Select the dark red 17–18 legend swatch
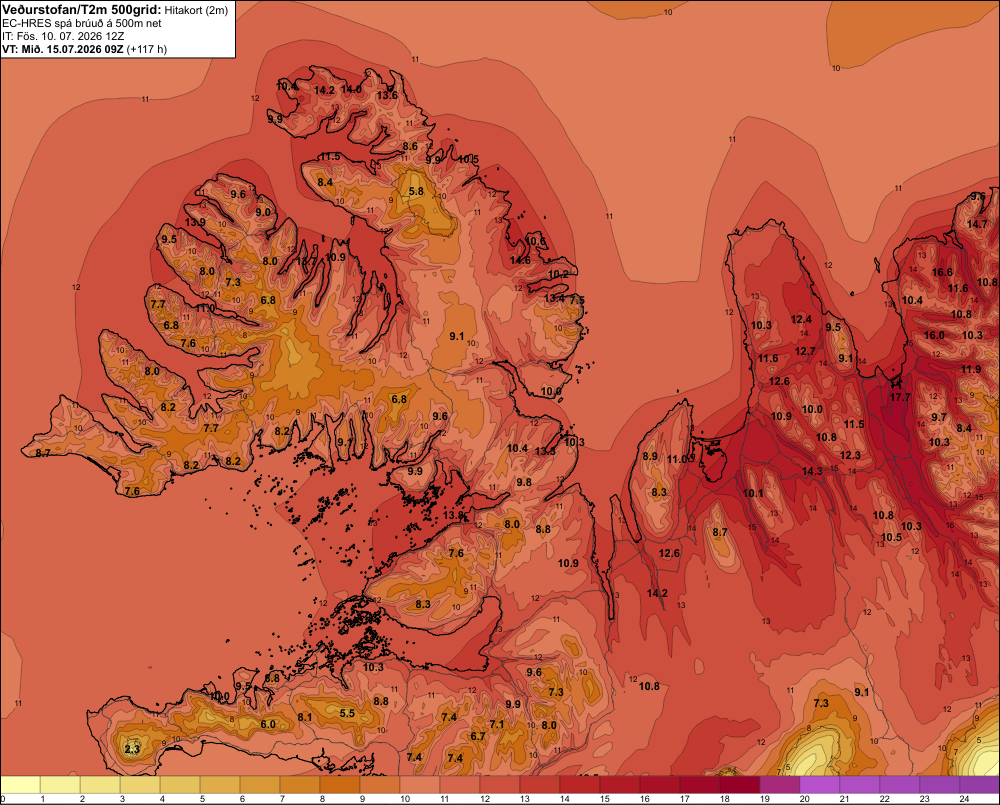This screenshot has width=1000, height=805. pyautogui.click(x=700, y=785)
